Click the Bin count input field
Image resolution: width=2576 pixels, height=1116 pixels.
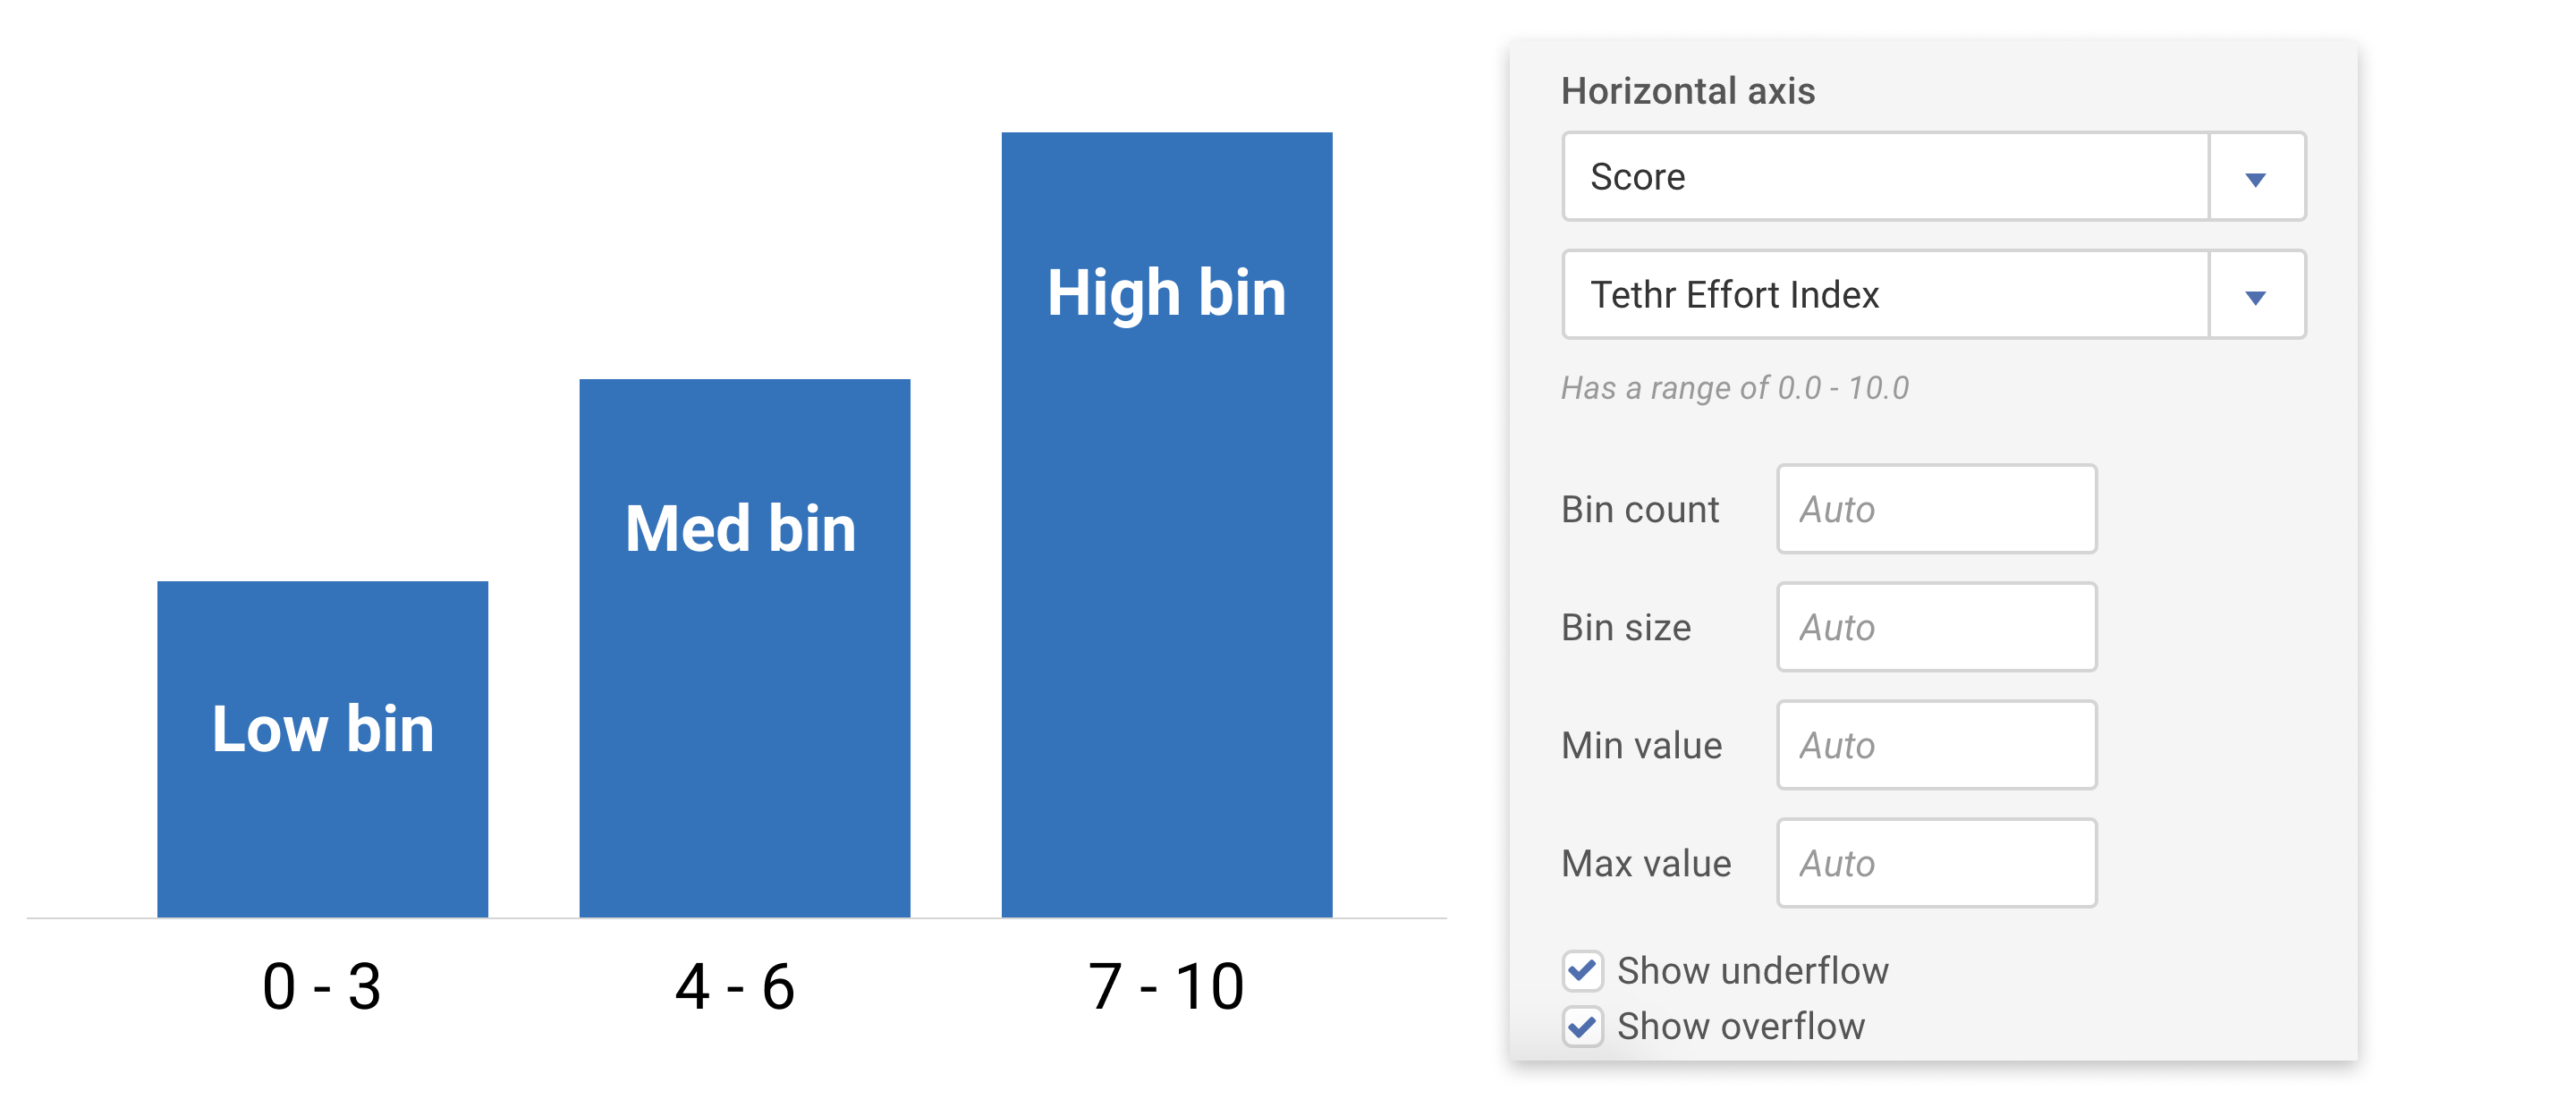[1936, 509]
